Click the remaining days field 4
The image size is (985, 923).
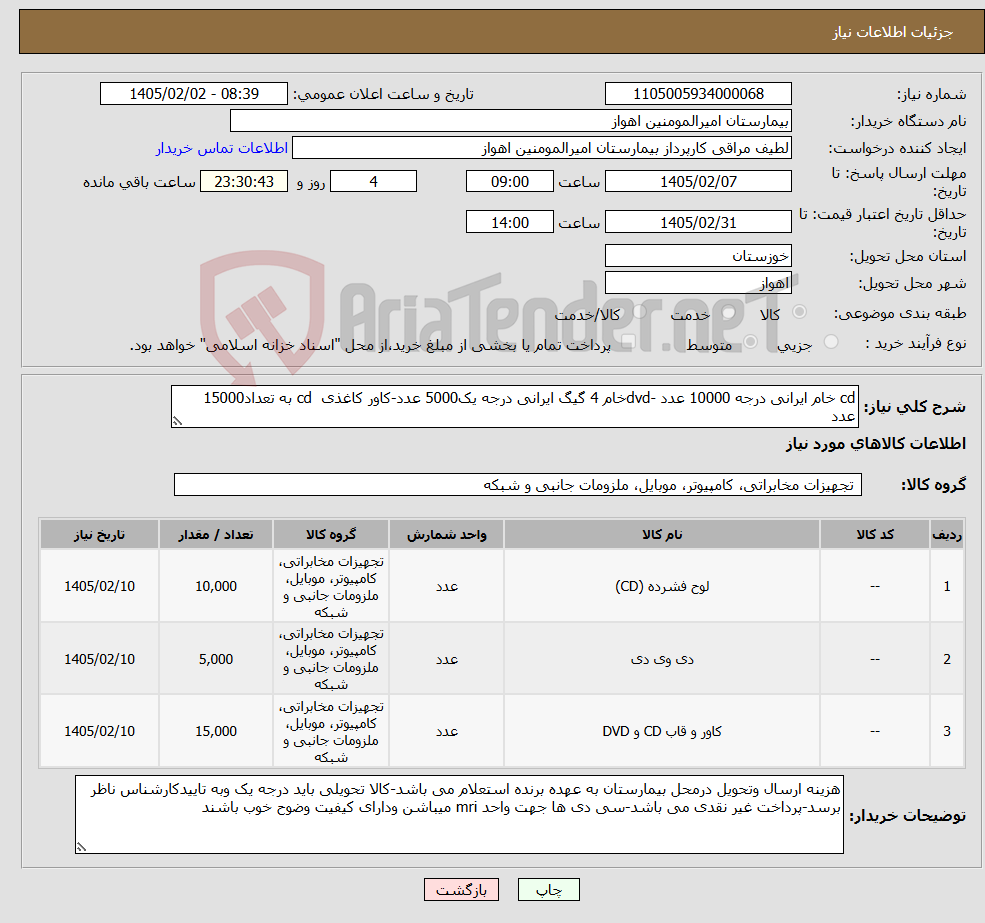point(373,182)
